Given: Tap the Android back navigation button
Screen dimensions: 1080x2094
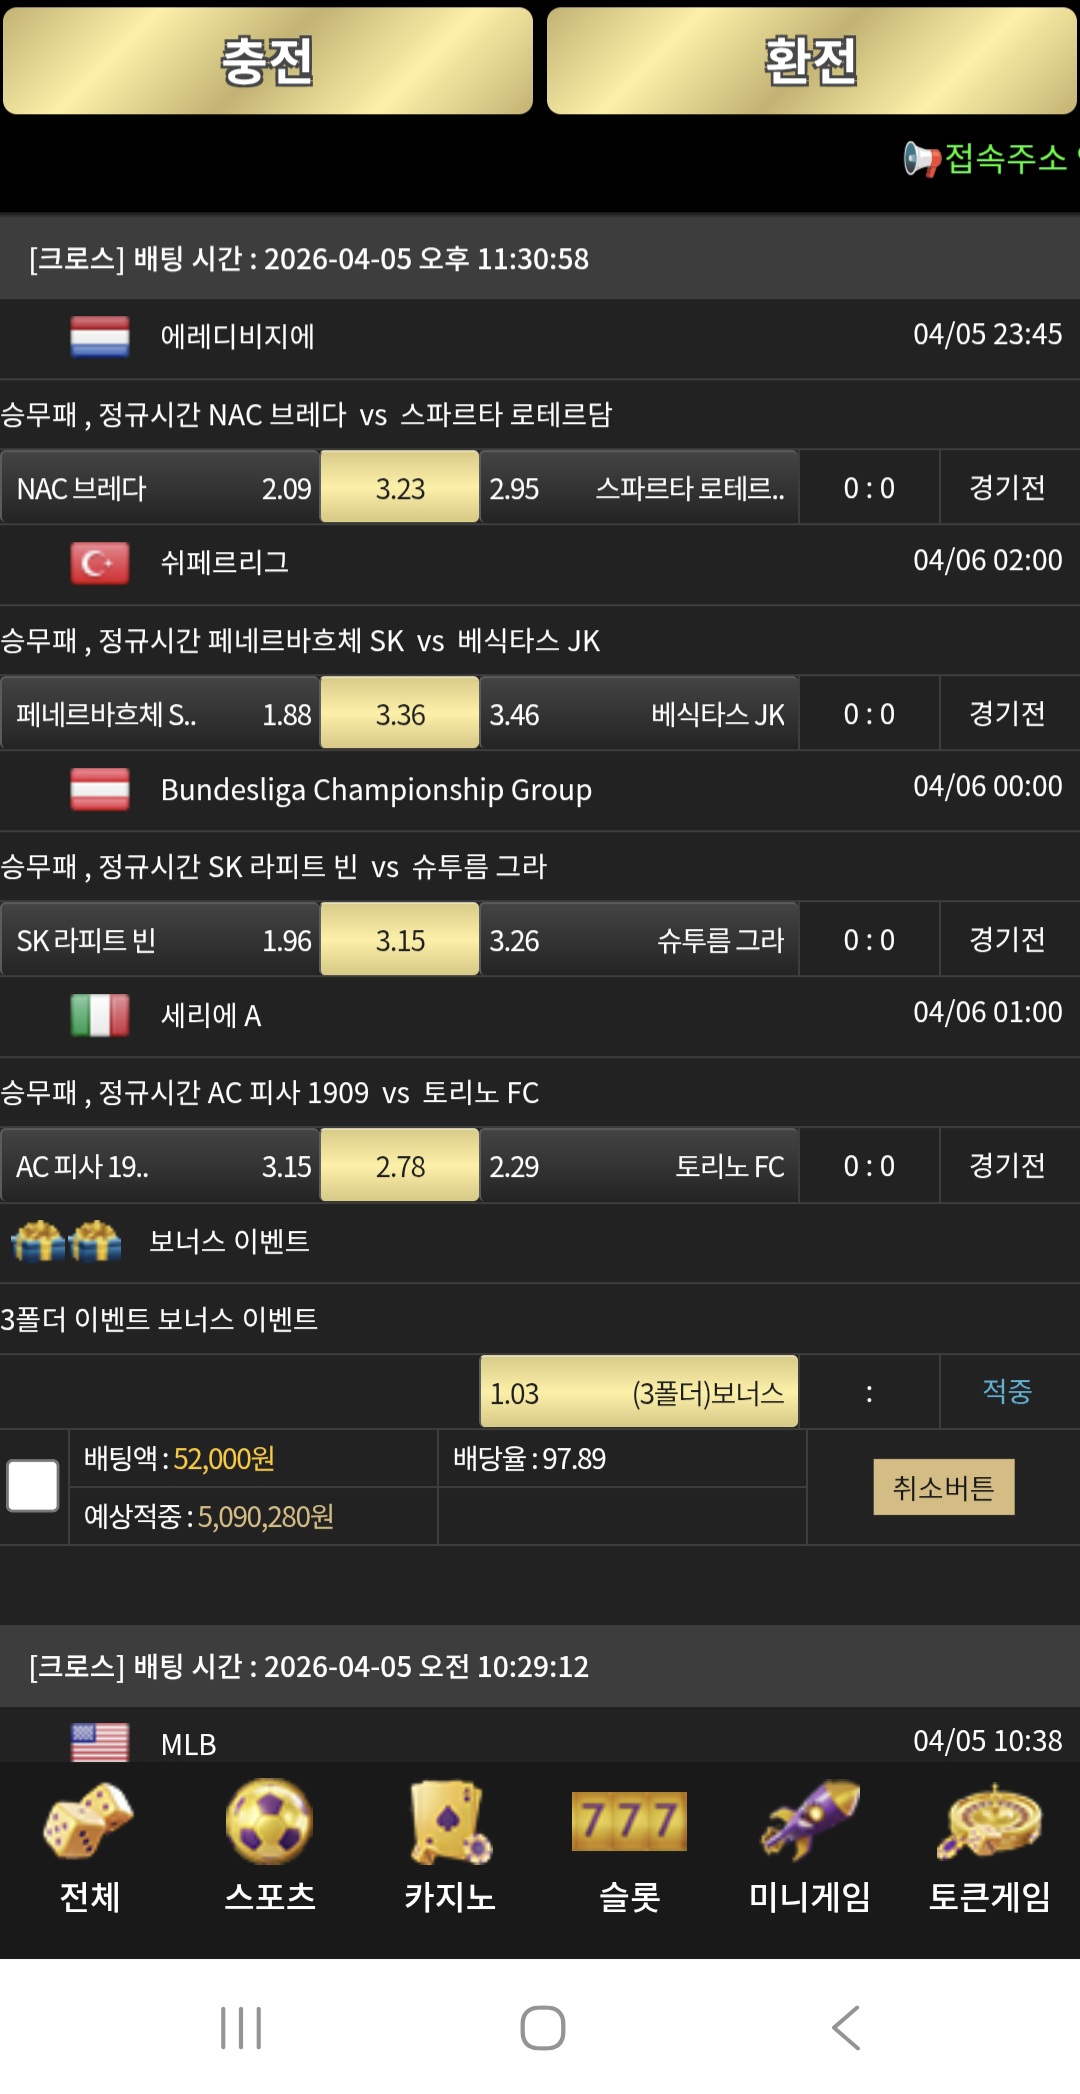Looking at the screenshot, I should 846,2028.
